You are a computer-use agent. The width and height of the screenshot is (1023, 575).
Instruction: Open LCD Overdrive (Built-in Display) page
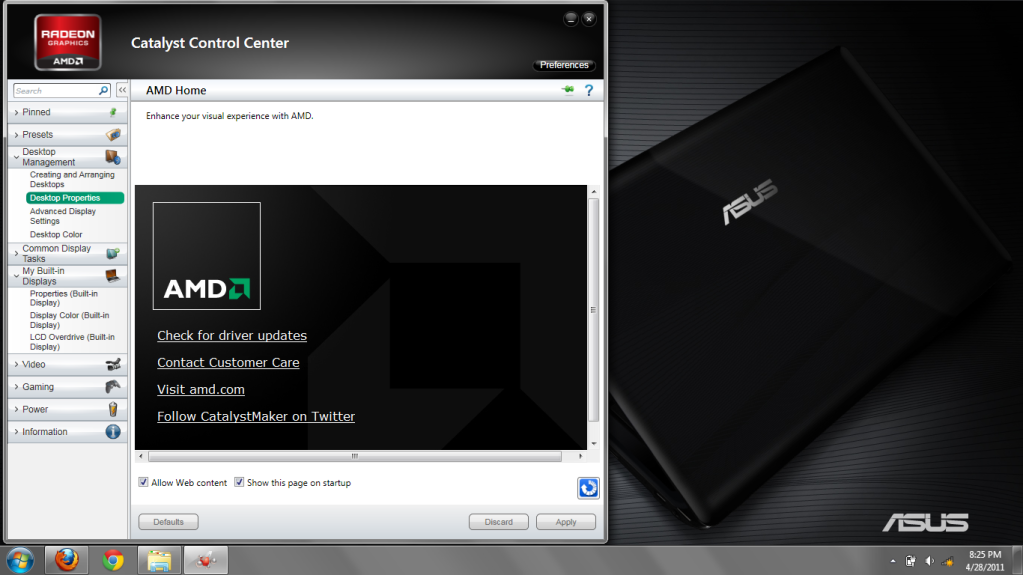(x=72, y=342)
